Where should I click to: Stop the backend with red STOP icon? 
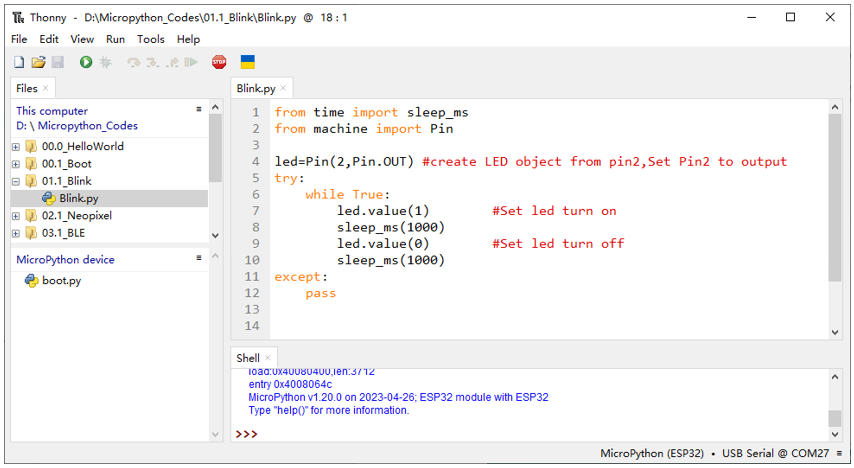[219, 62]
